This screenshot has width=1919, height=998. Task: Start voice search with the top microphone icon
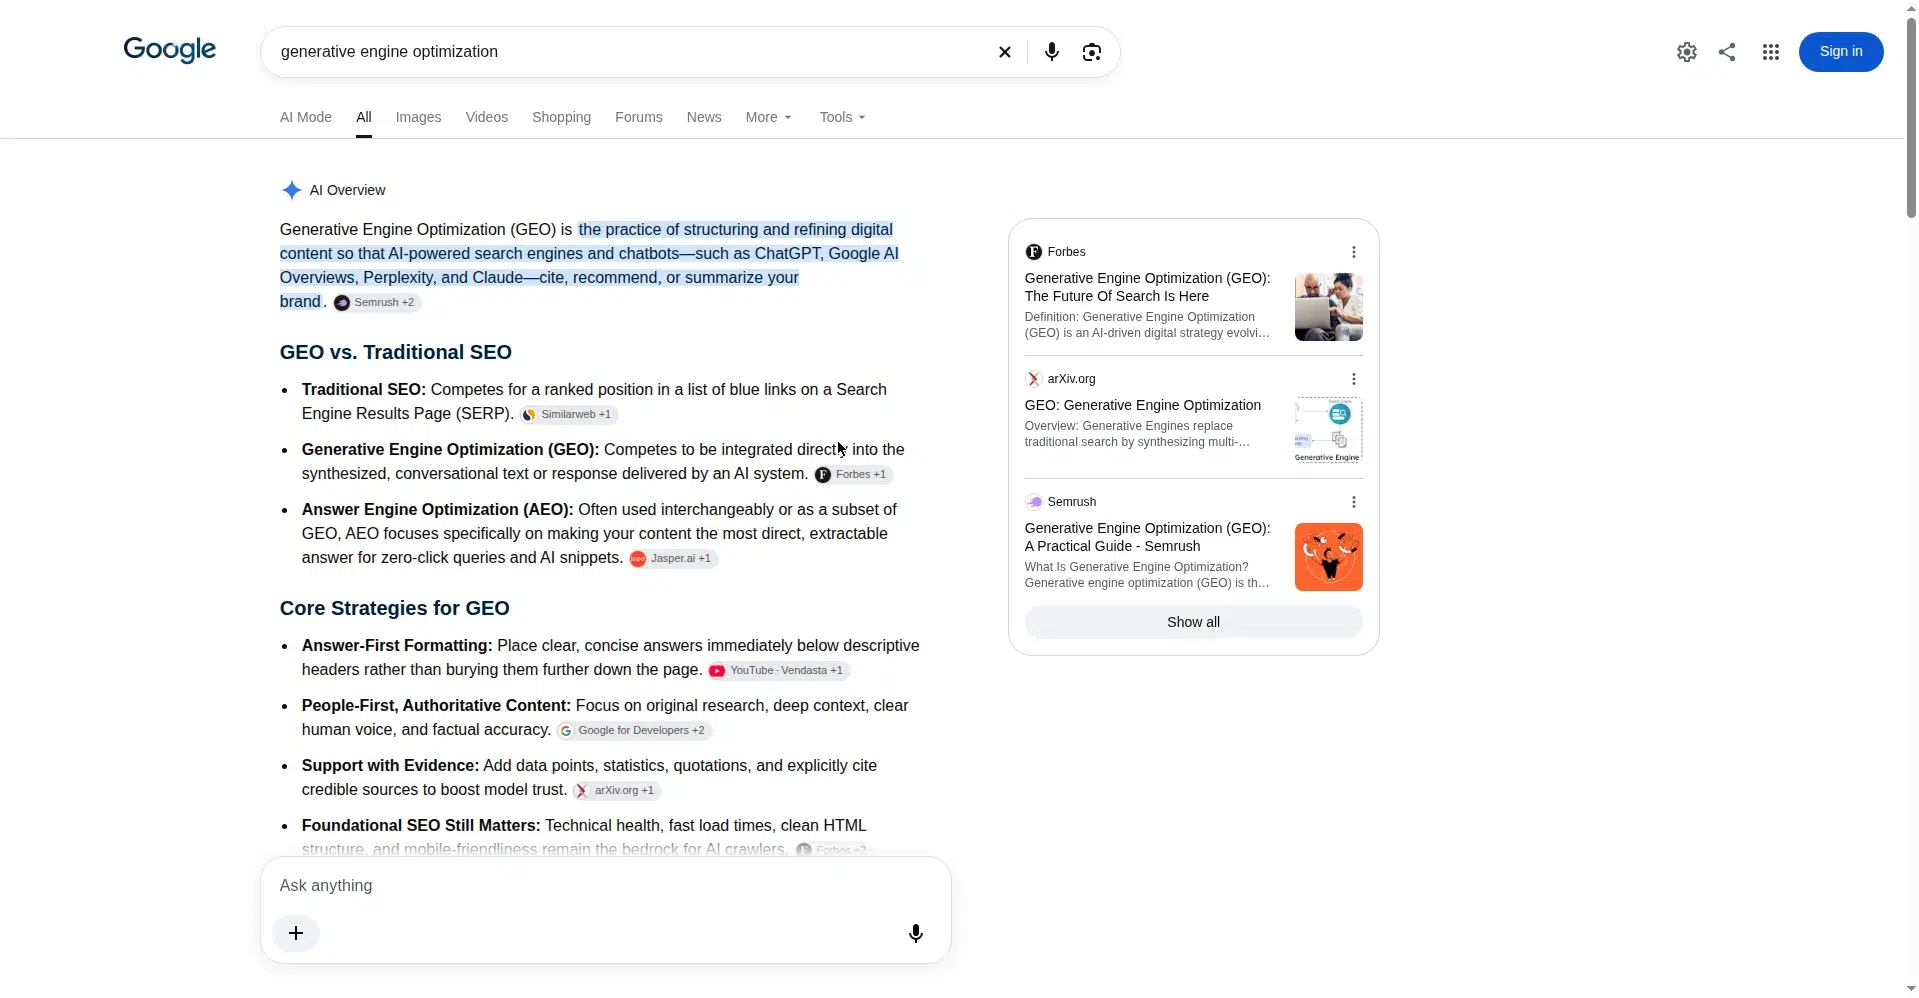click(x=1051, y=52)
